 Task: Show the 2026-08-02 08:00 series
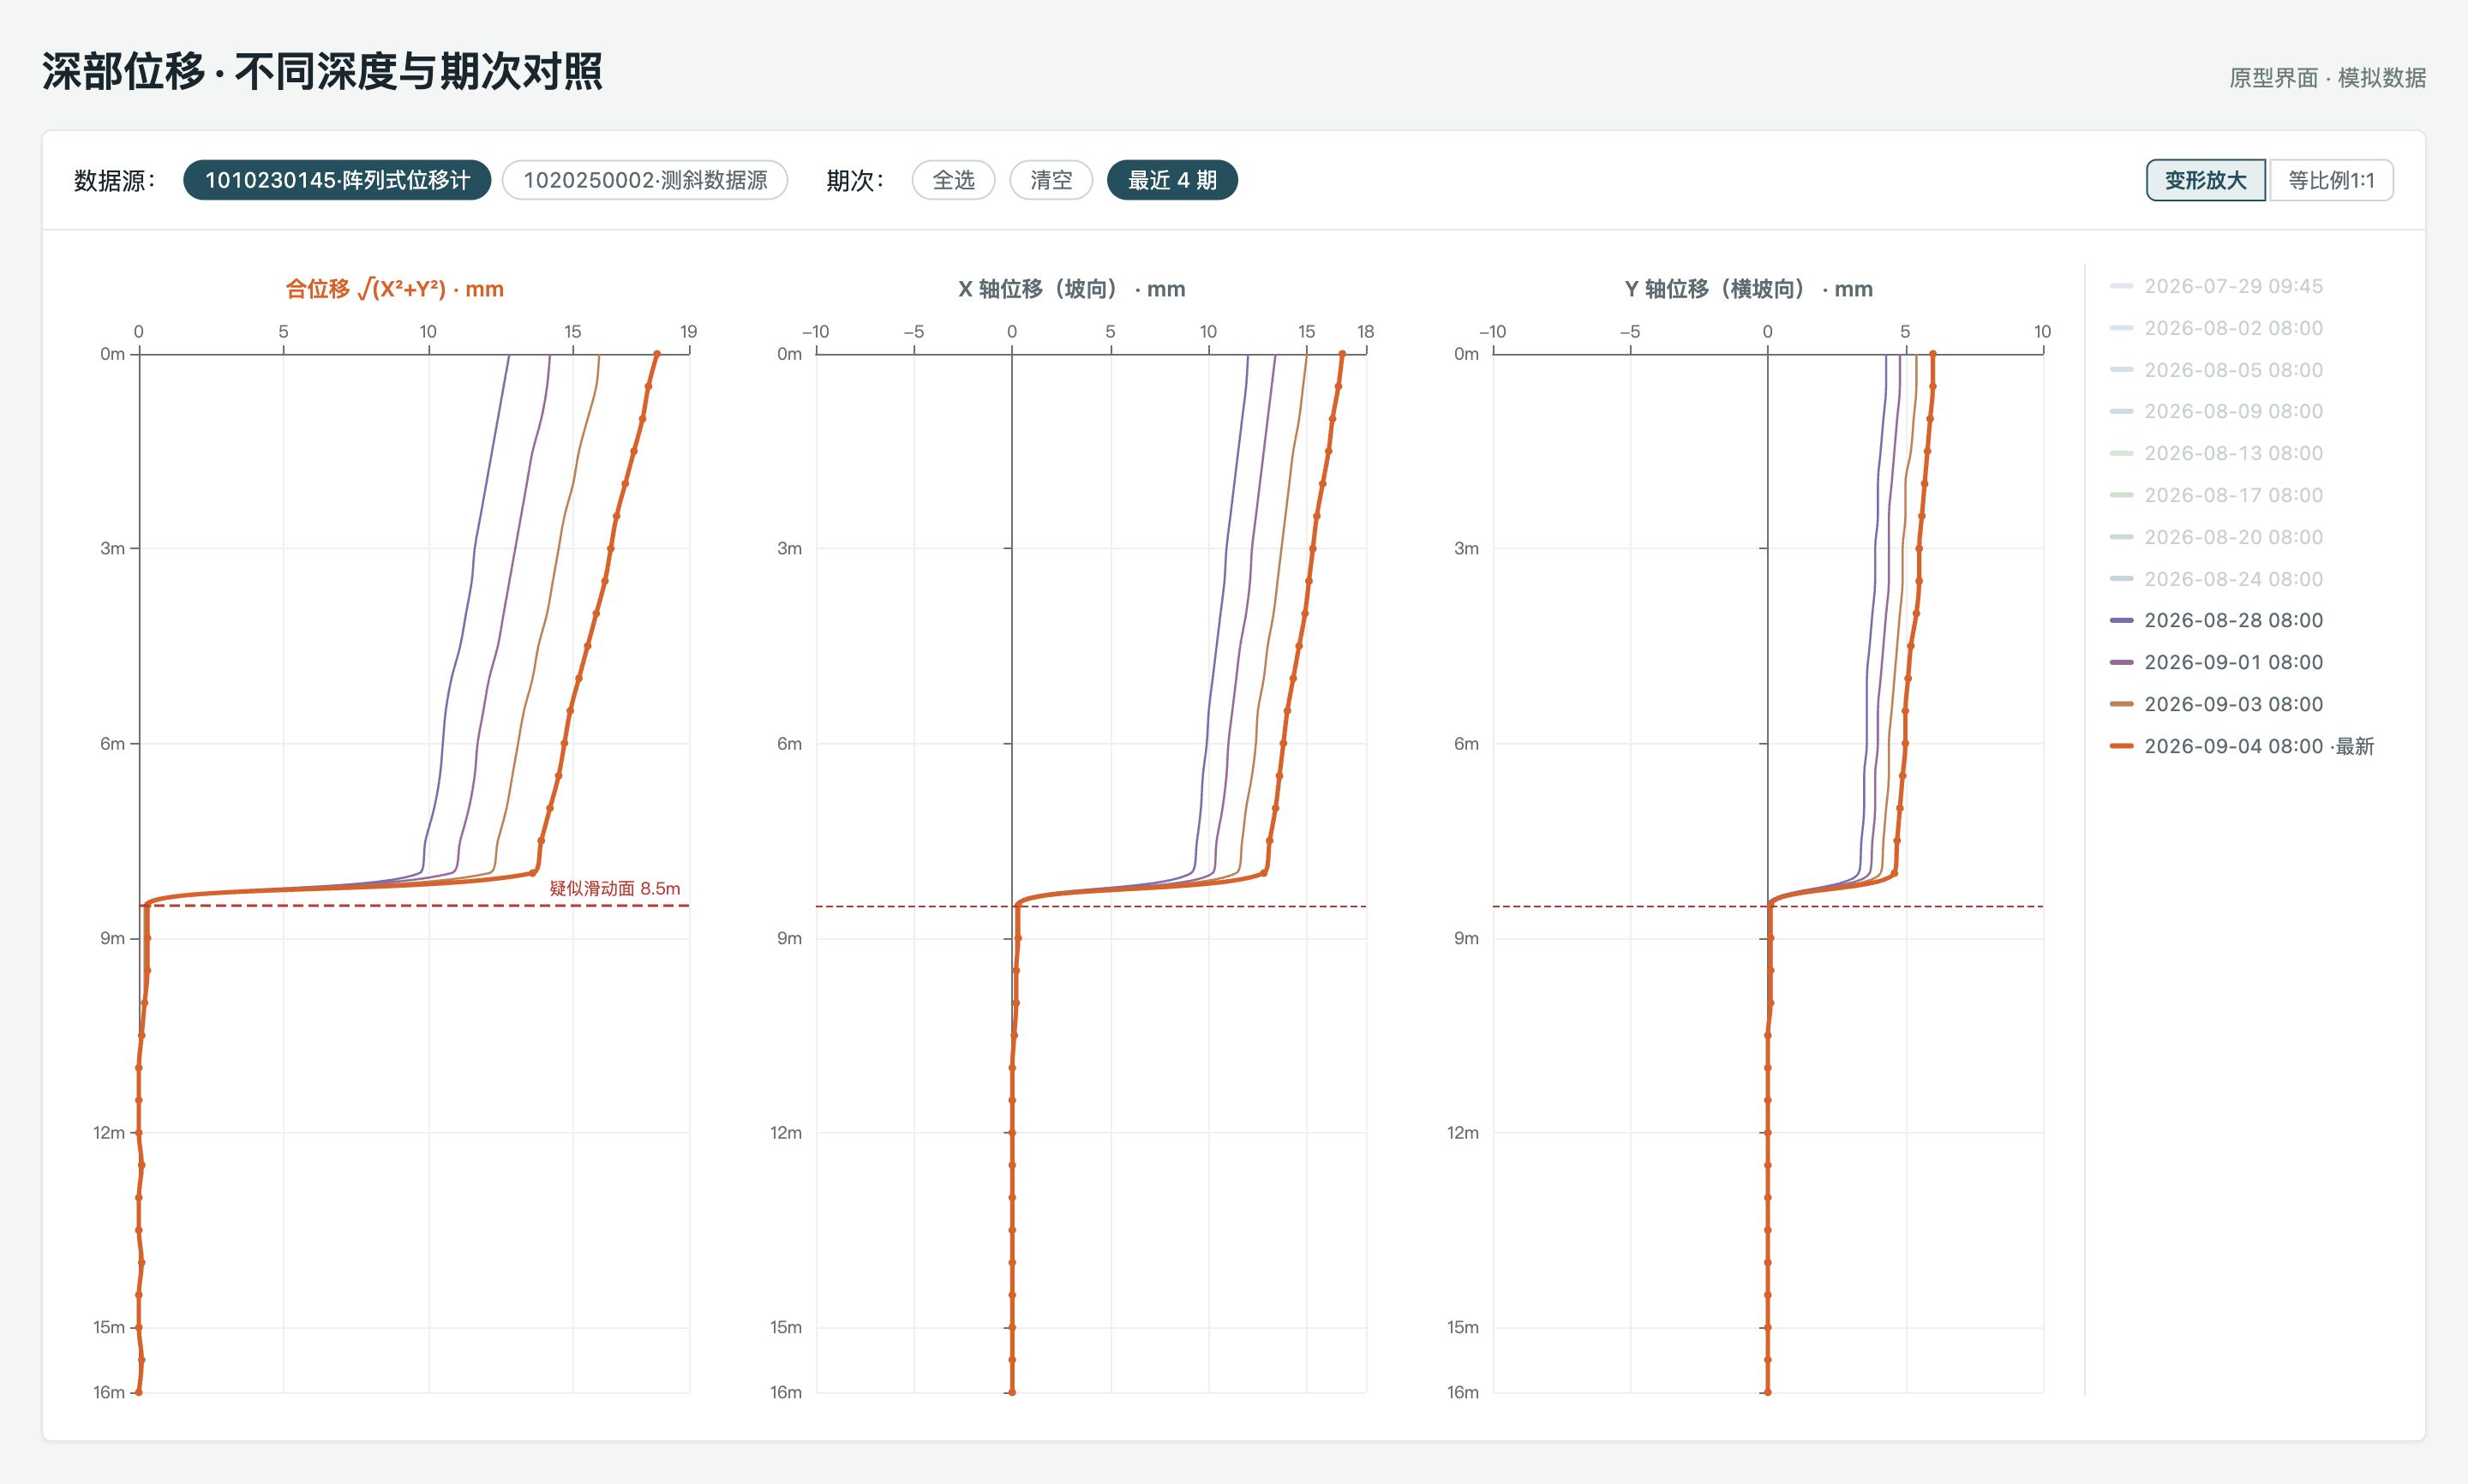2216,328
